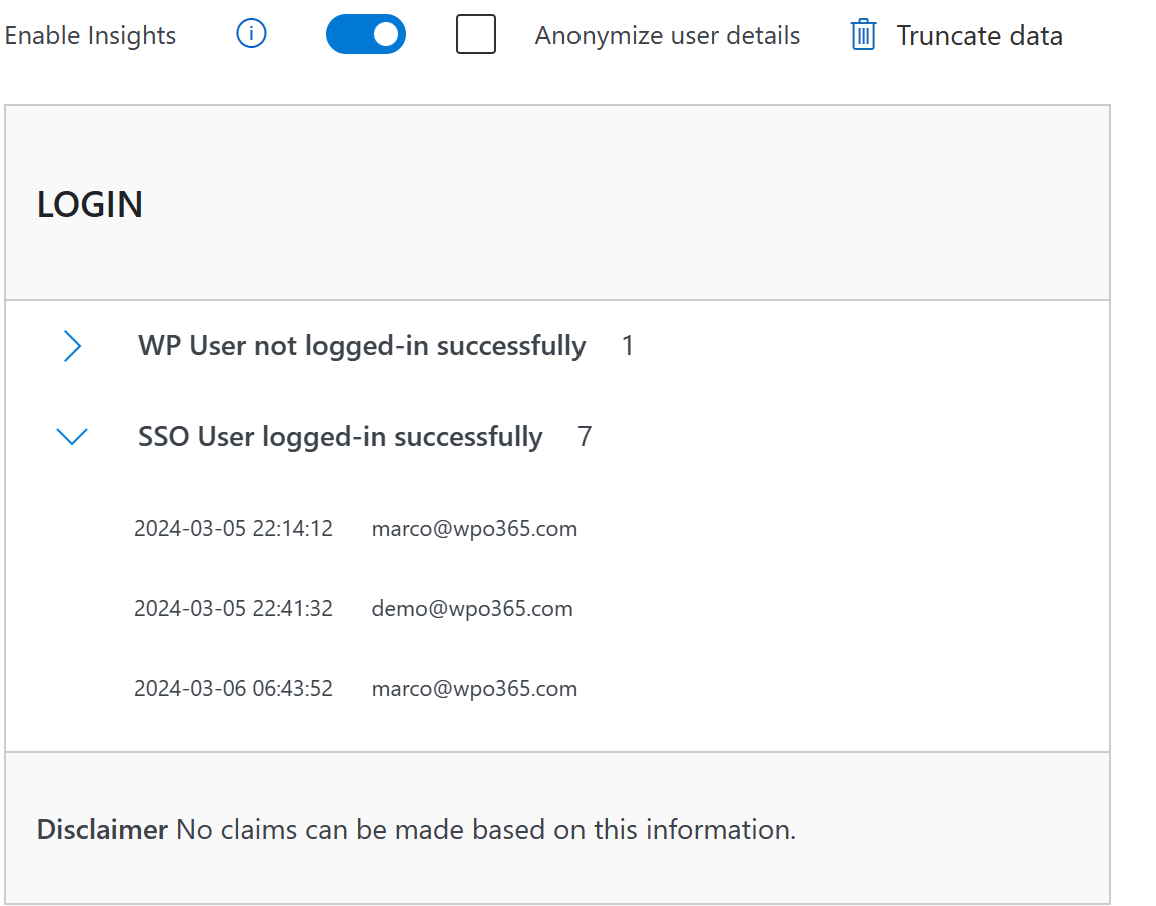Collapse the SSO User logged-in chevron

pos(72,436)
